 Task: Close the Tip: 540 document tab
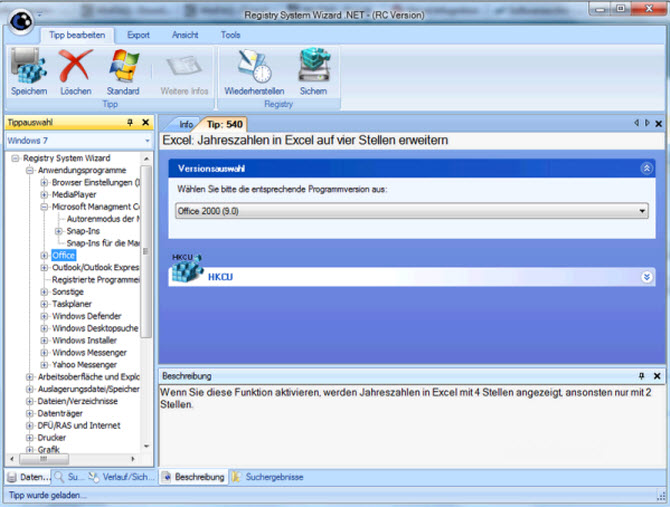pos(658,123)
